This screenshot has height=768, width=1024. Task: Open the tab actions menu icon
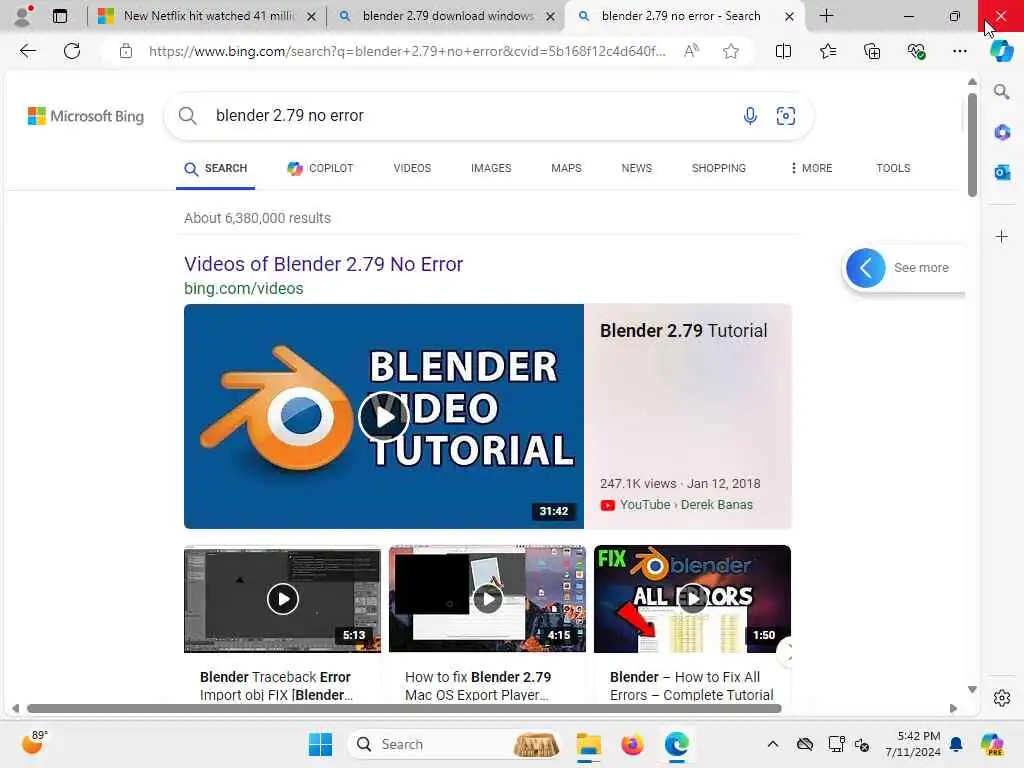coord(60,16)
